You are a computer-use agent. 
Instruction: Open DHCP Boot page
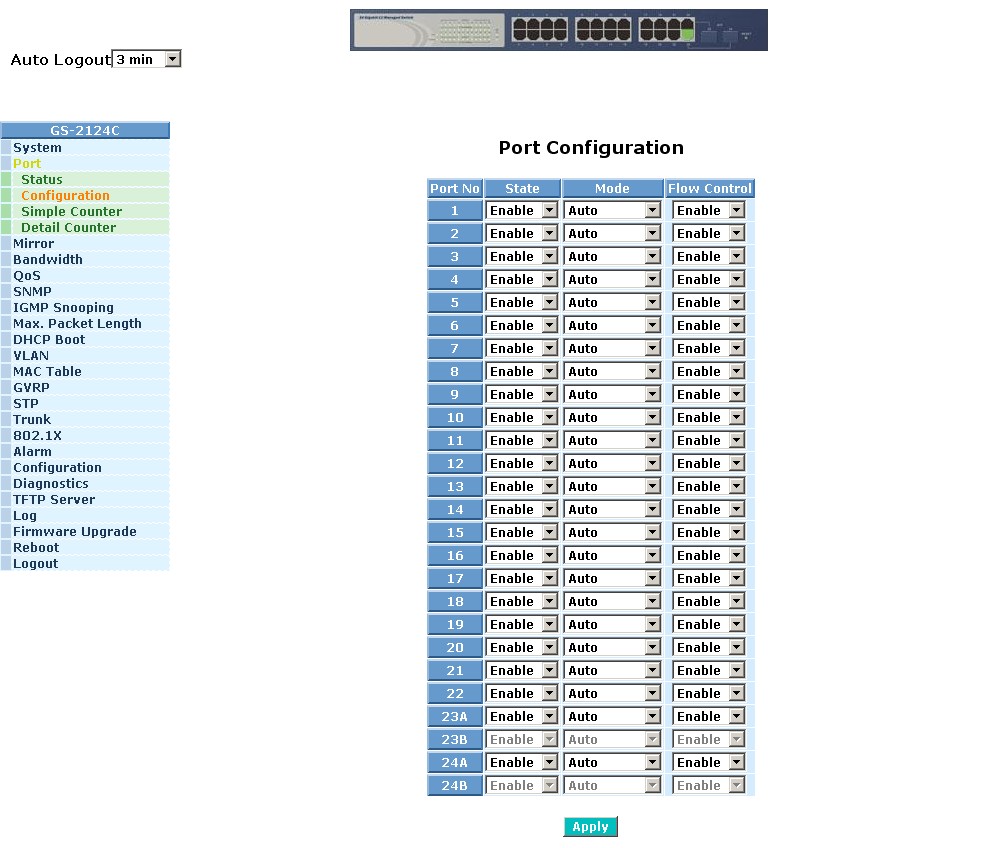click(49, 340)
